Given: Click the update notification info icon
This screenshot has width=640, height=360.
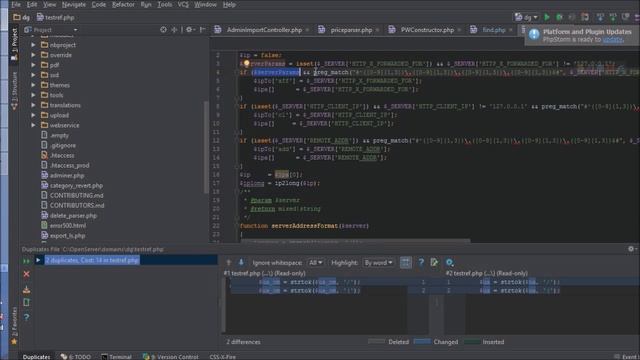Looking at the screenshot, I should [x=534, y=35].
